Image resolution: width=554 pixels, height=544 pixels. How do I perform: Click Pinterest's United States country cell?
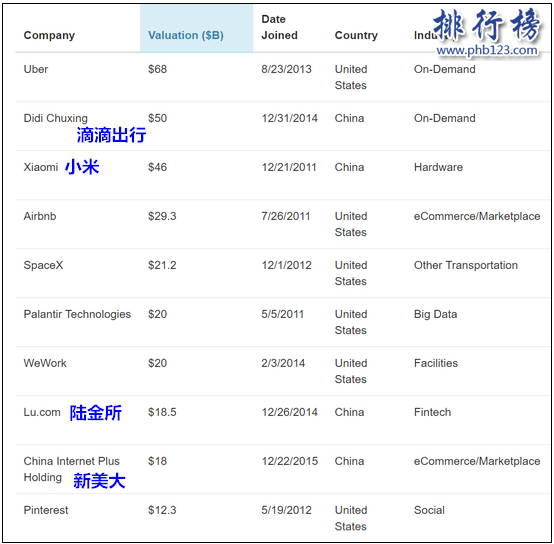[x=351, y=518]
